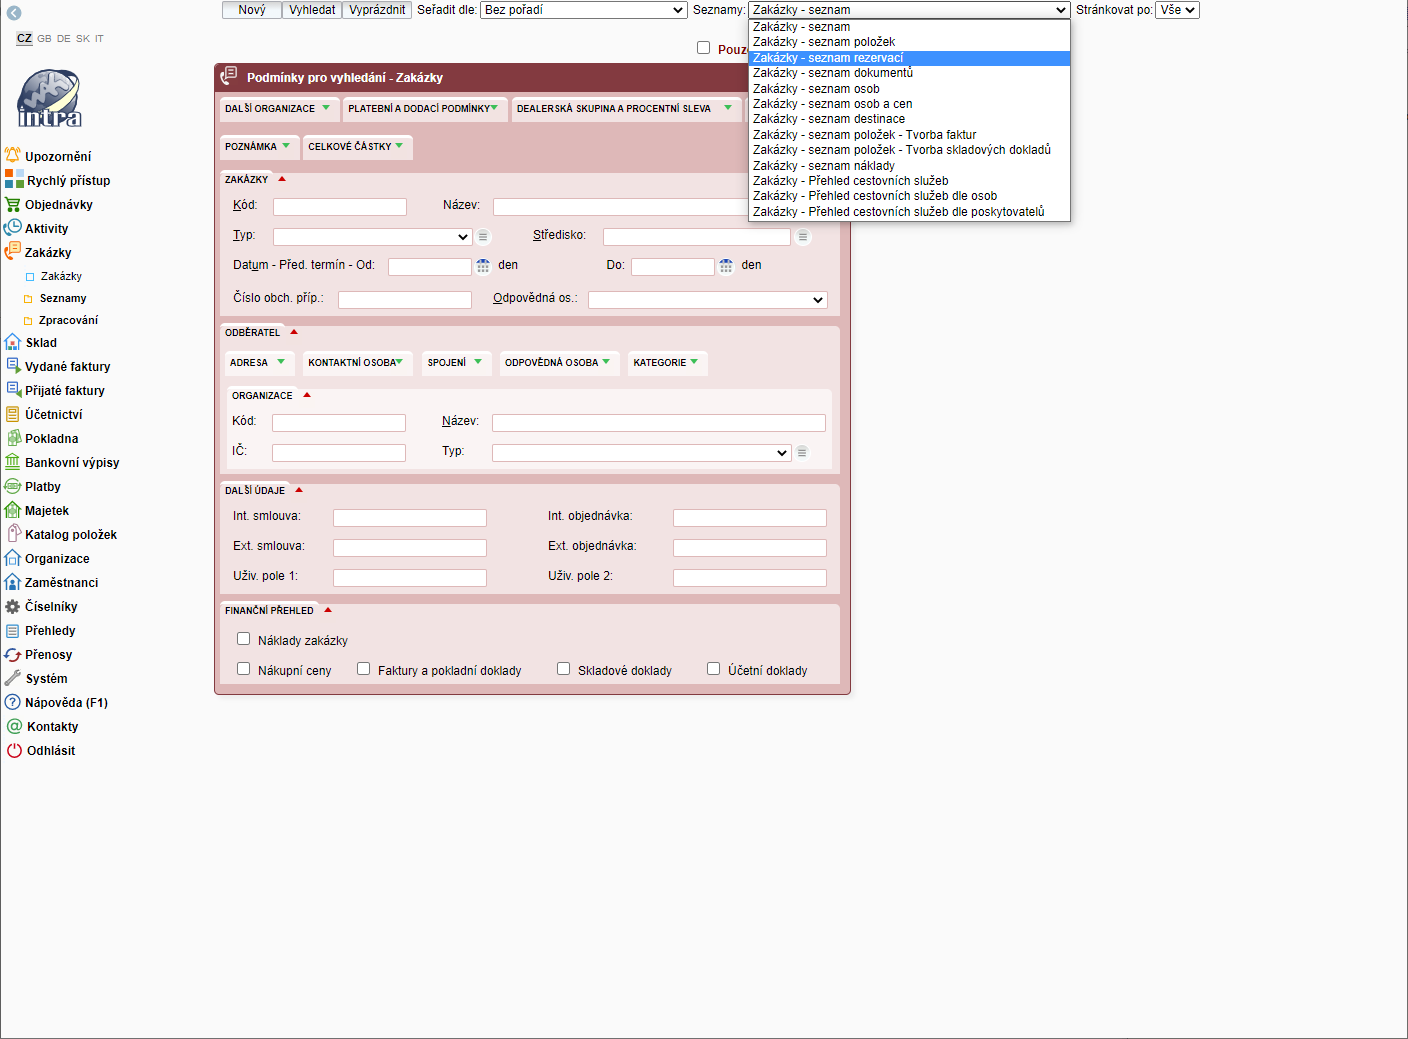1408x1039 pixels.
Task: Collapse the sidebar with the back arrow icon
Action: coord(14,13)
